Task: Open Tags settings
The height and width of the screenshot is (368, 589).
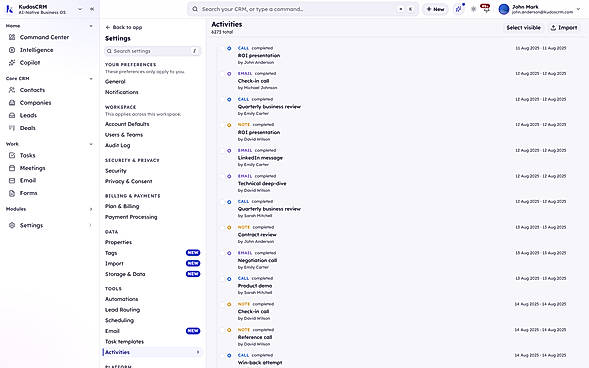Action: pos(111,253)
